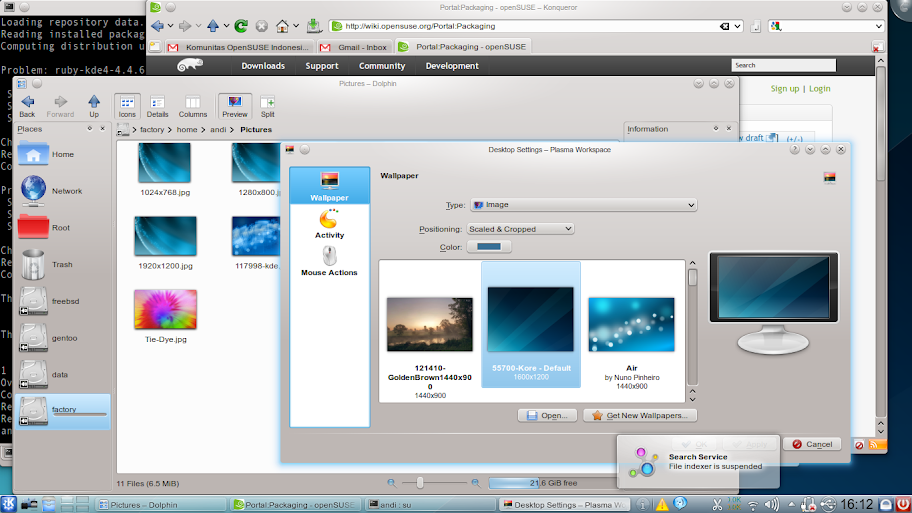Open Community menu on openSUSE site
This screenshot has height=513, width=912.
point(382,66)
